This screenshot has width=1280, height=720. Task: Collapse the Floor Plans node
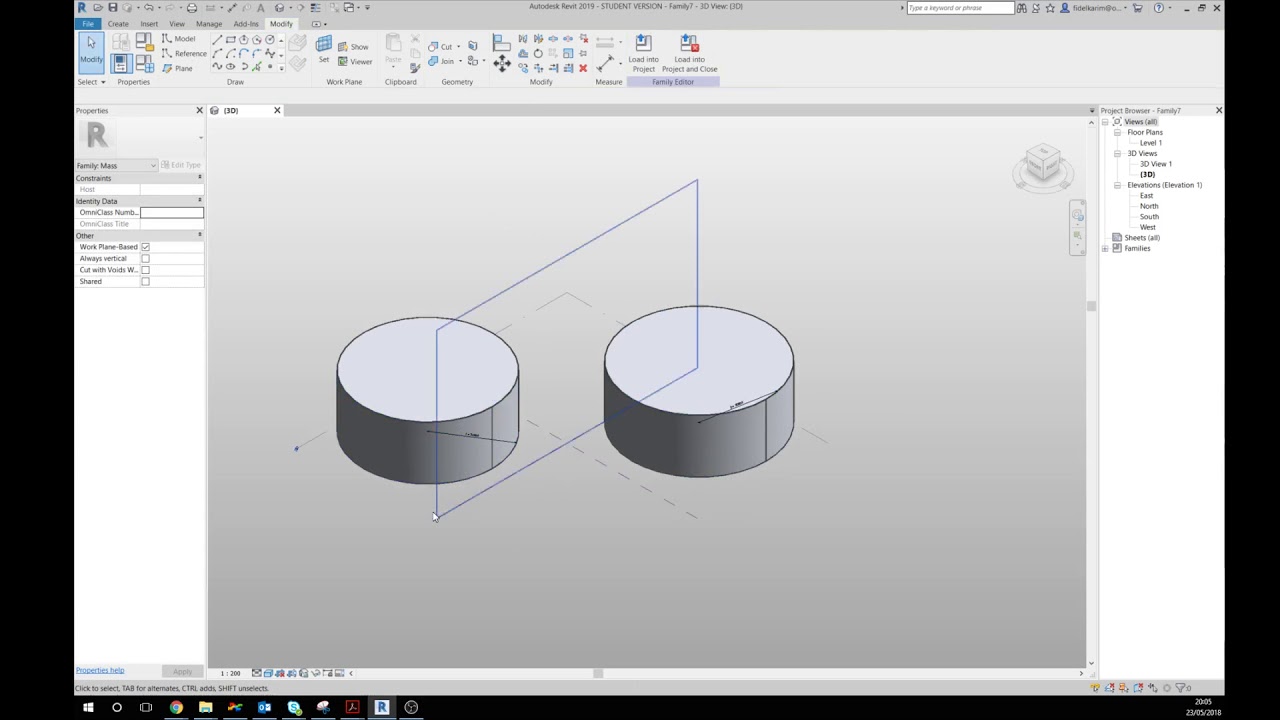pos(1117,132)
